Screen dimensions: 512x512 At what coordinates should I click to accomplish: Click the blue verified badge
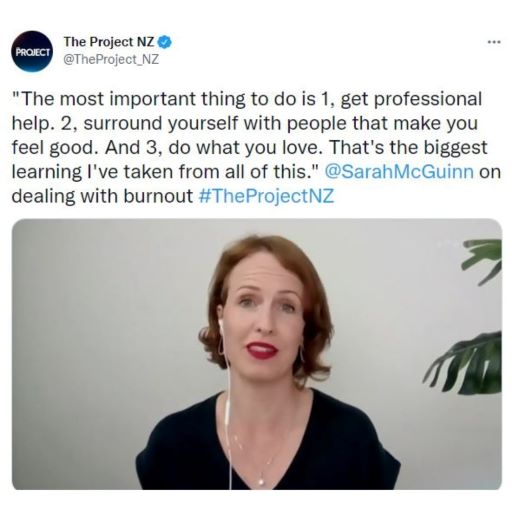coord(165,42)
